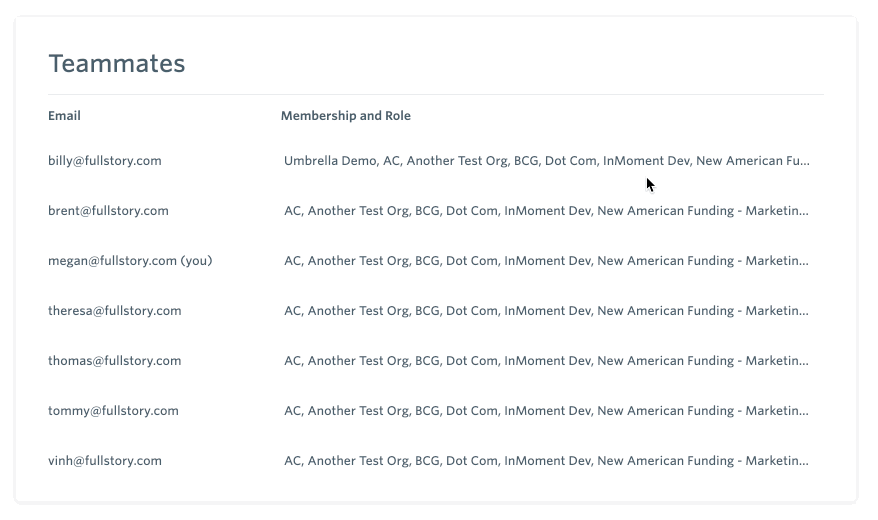
Task: Open billy@fullstory.com teammate entry
Action: 105,161
